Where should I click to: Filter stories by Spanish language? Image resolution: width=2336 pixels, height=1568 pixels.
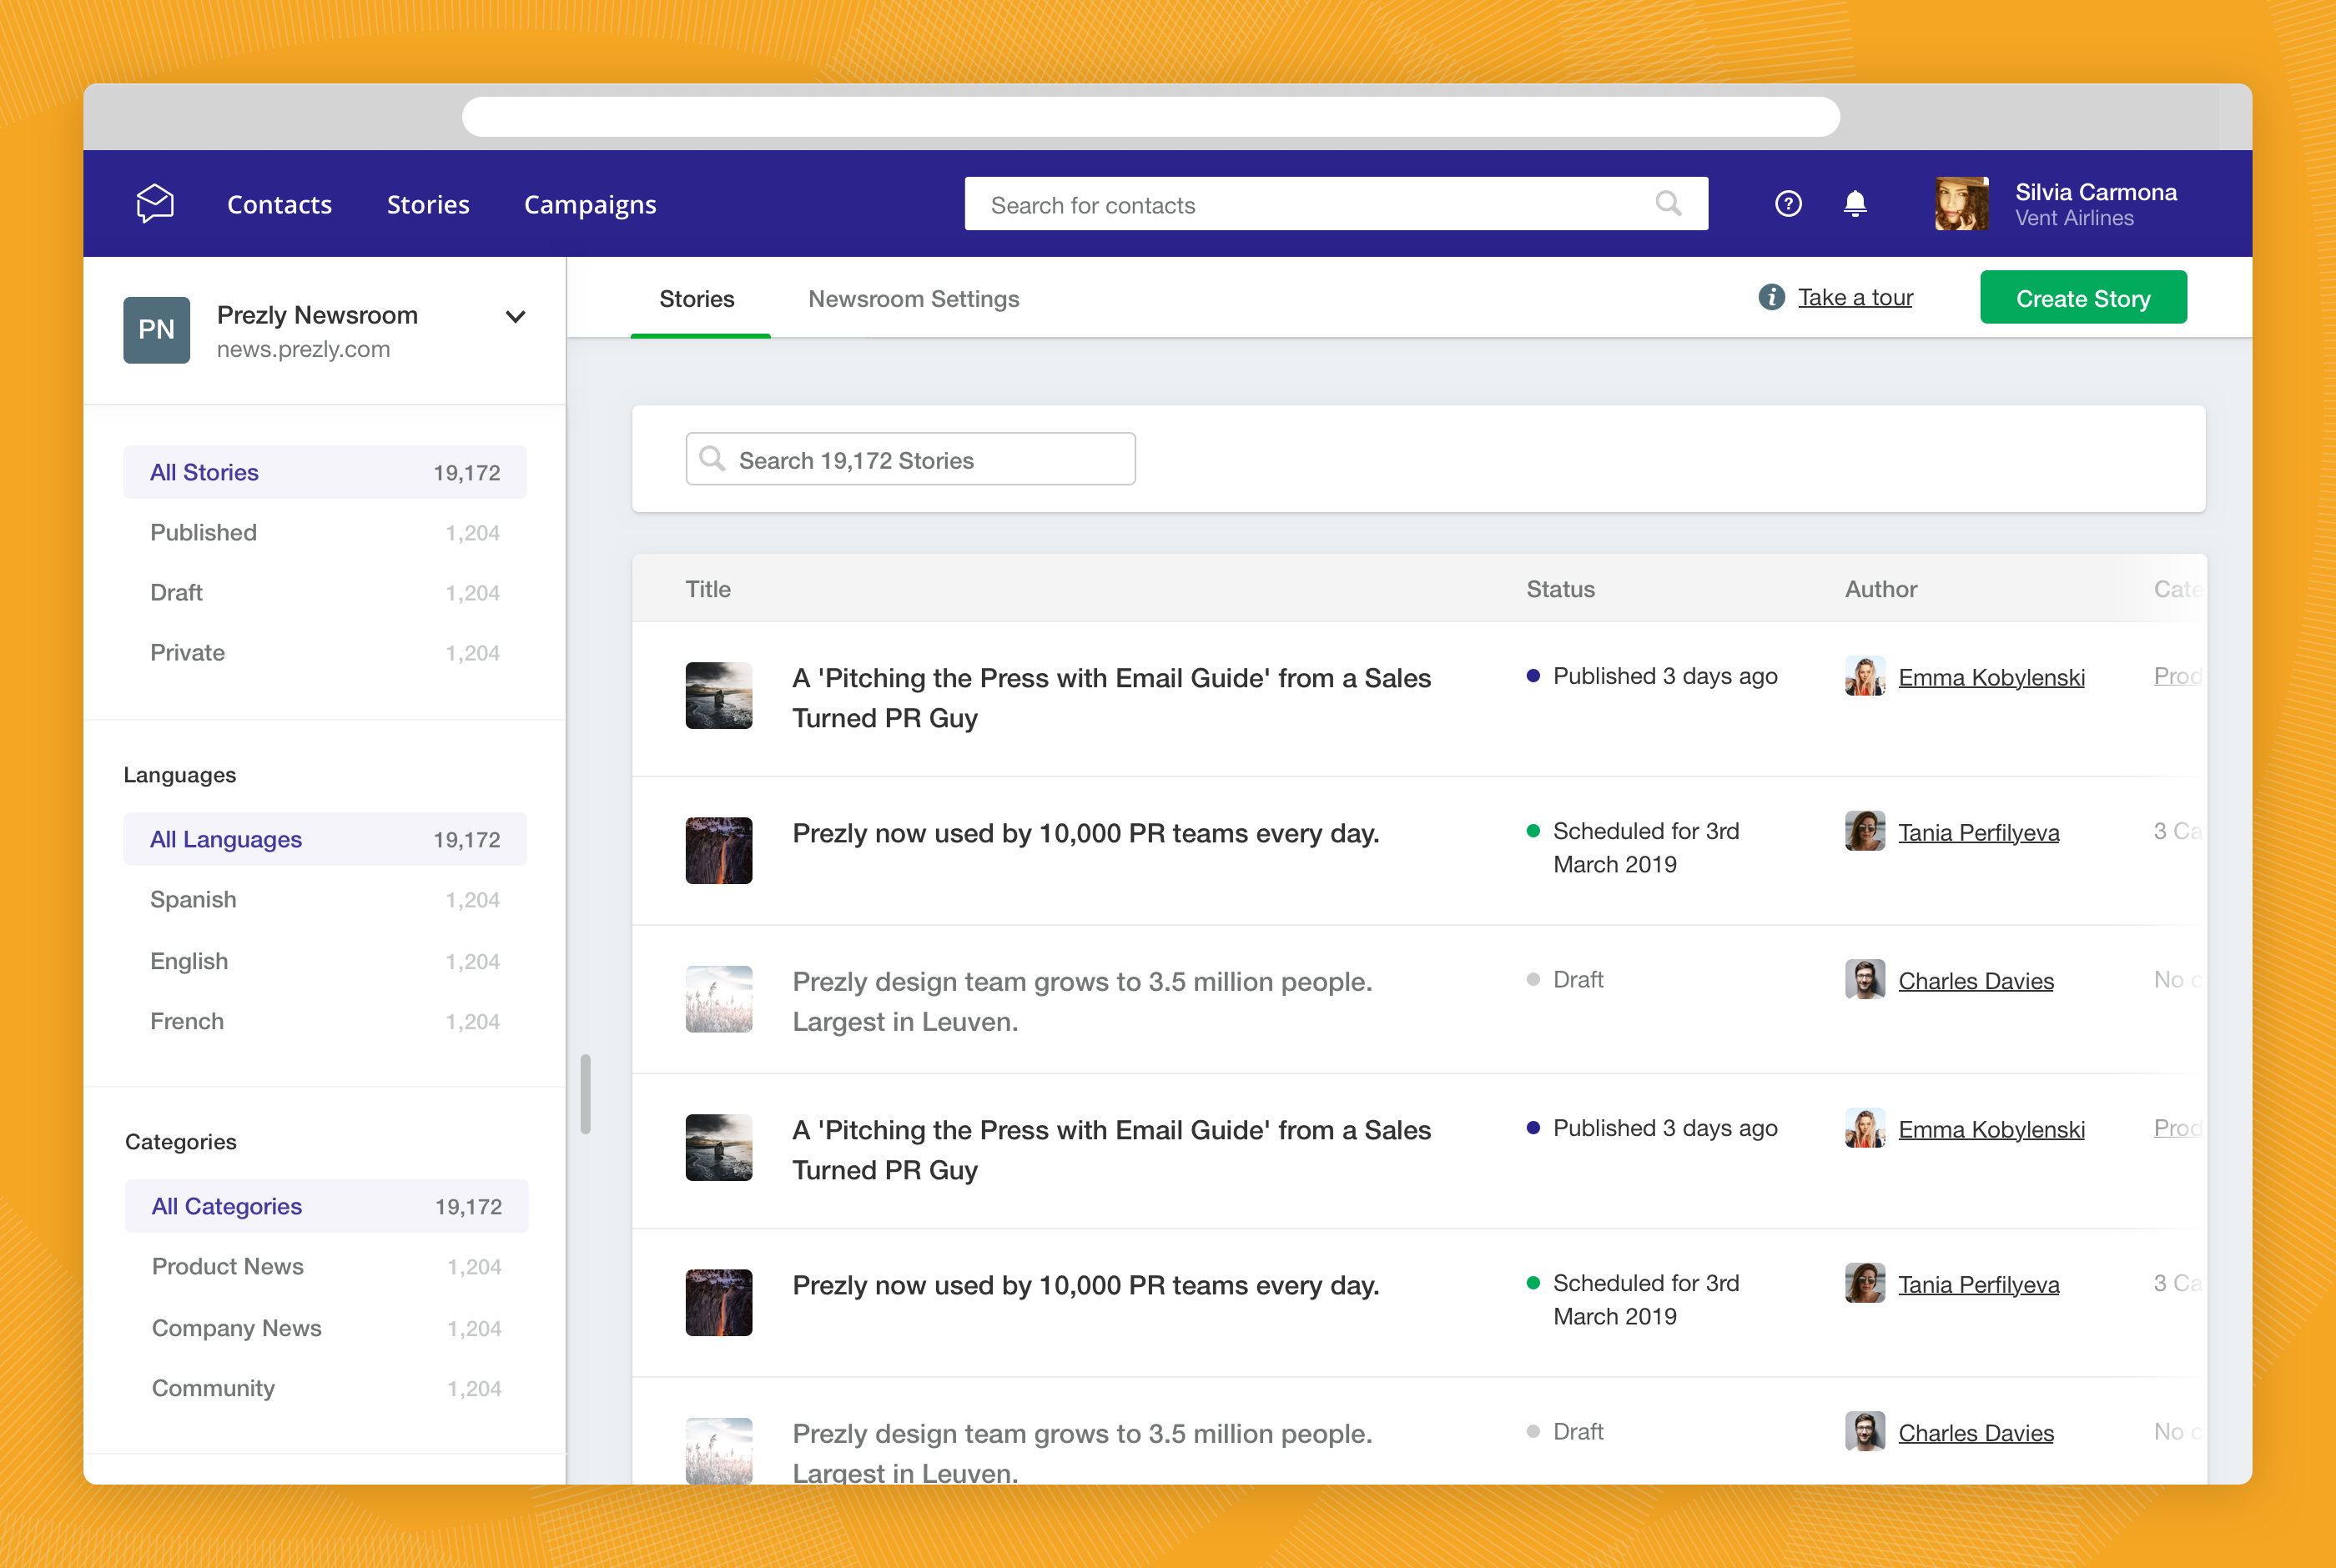(x=325, y=900)
